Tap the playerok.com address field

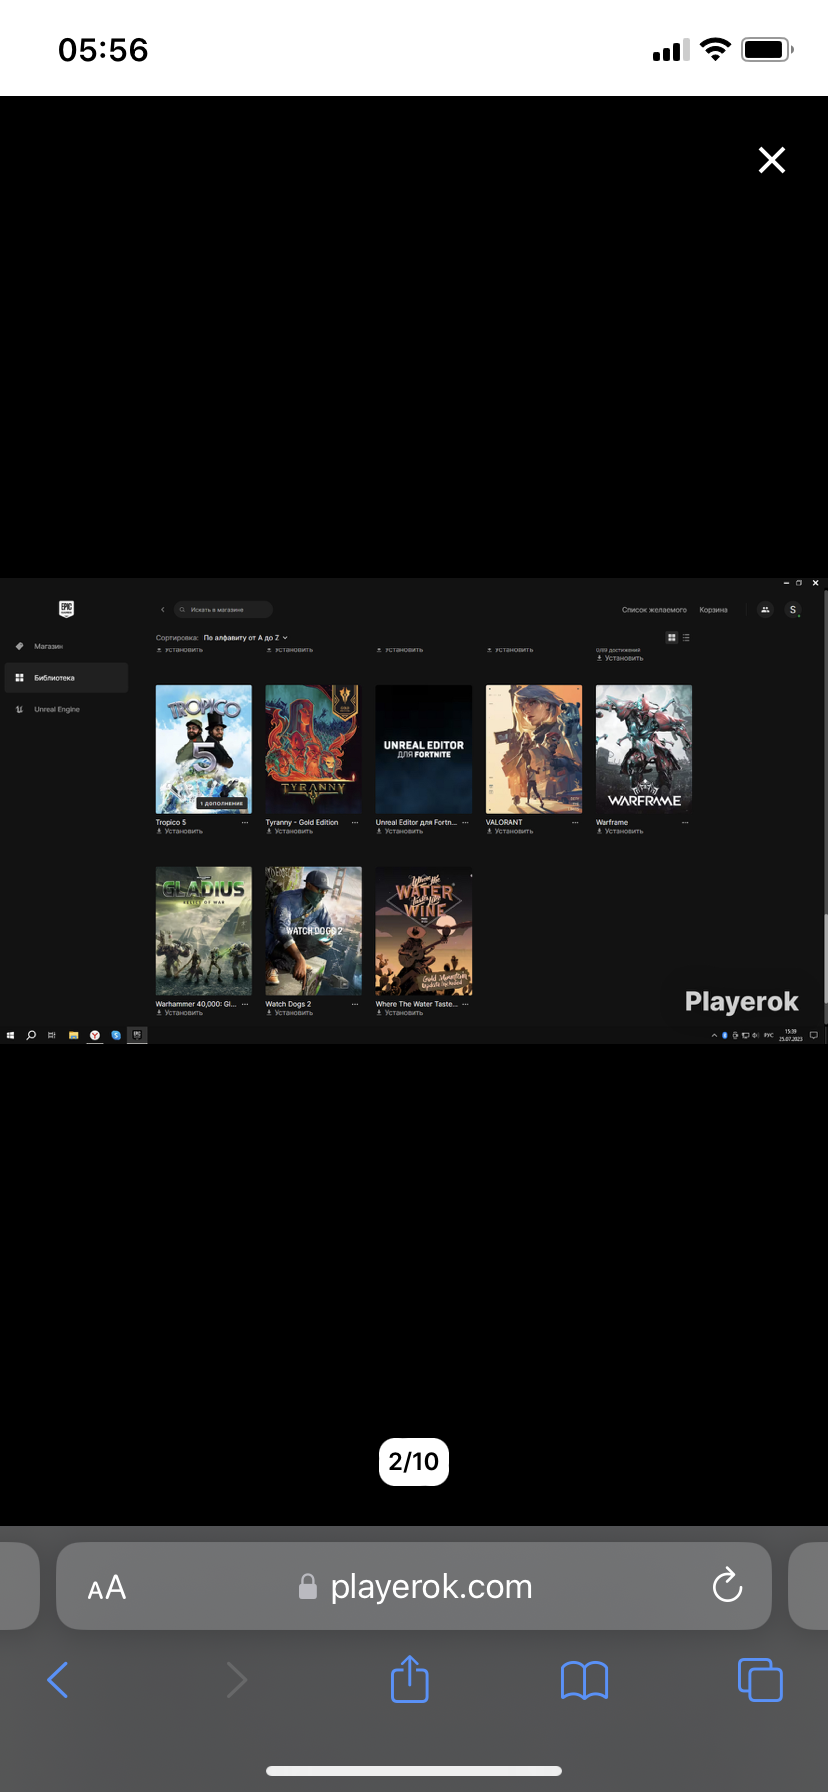click(414, 1586)
